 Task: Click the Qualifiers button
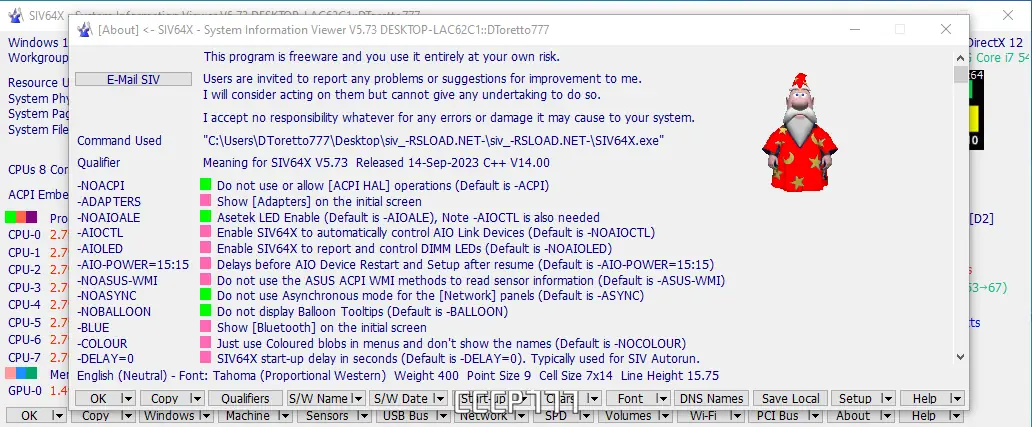pos(245,398)
